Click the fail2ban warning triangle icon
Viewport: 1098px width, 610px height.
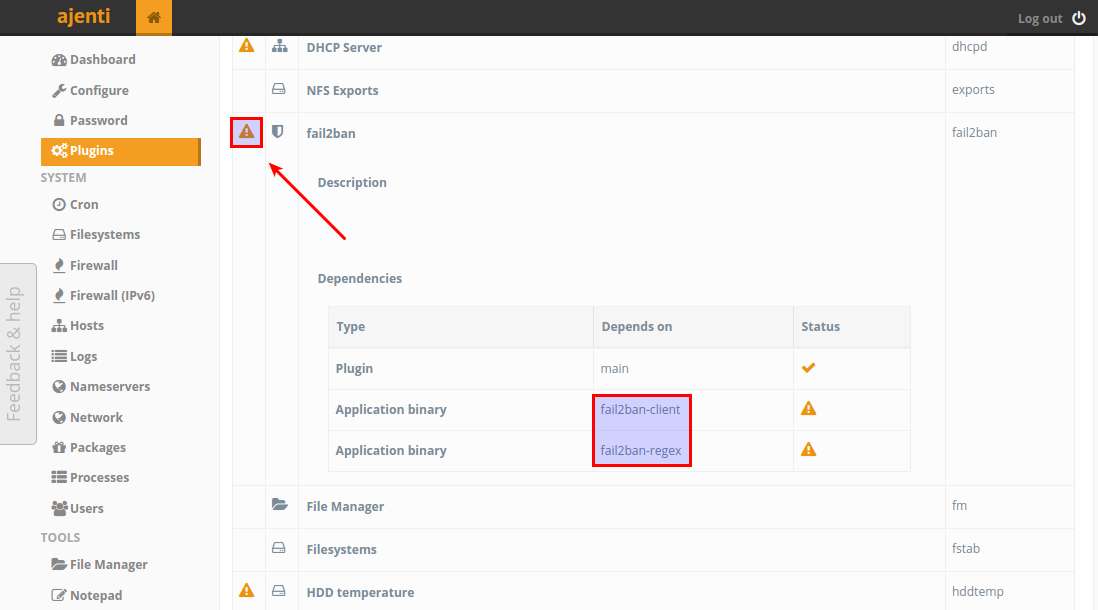pos(246,132)
